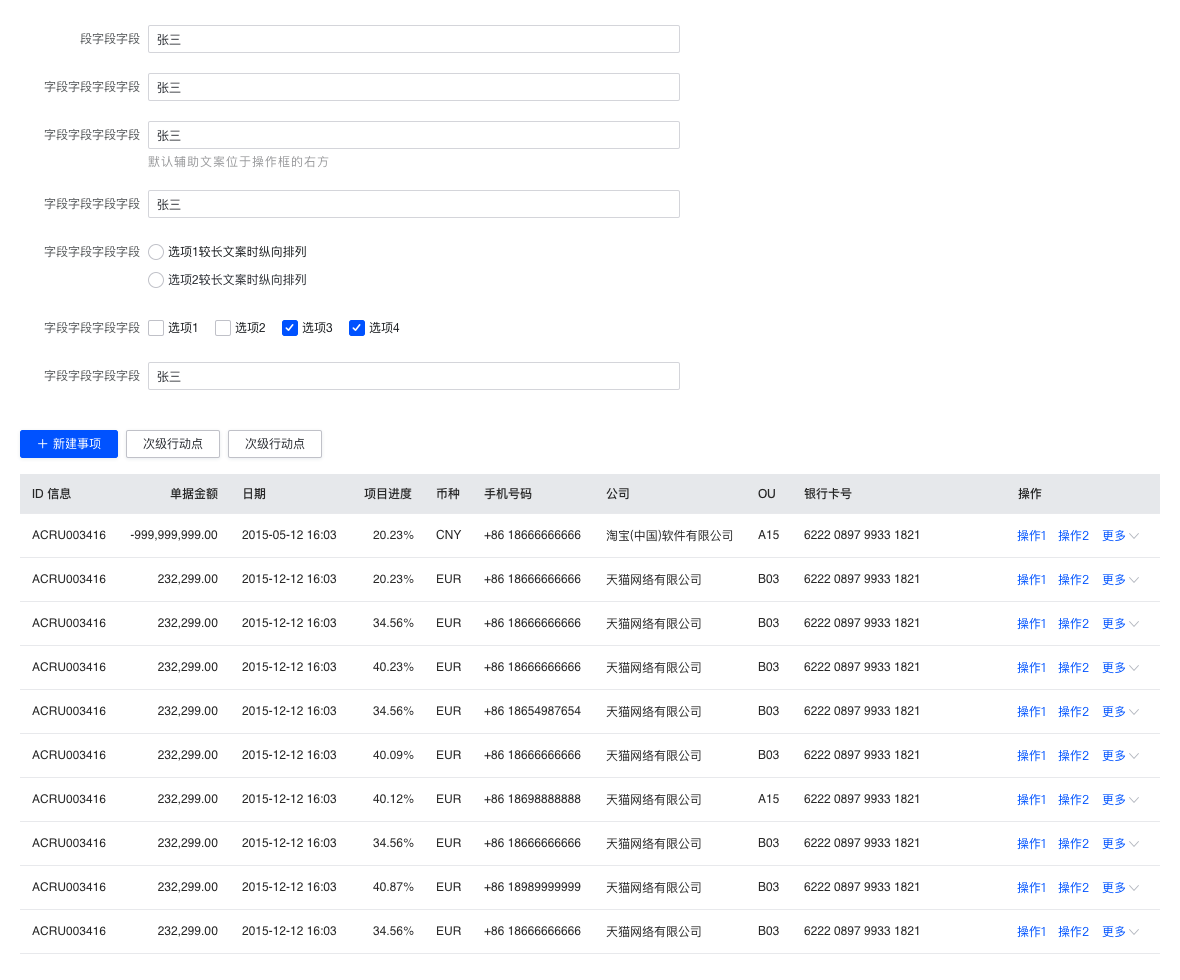1180x980 pixels.
Task: Uncheck the 选项3 checkbox
Action: (x=290, y=328)
